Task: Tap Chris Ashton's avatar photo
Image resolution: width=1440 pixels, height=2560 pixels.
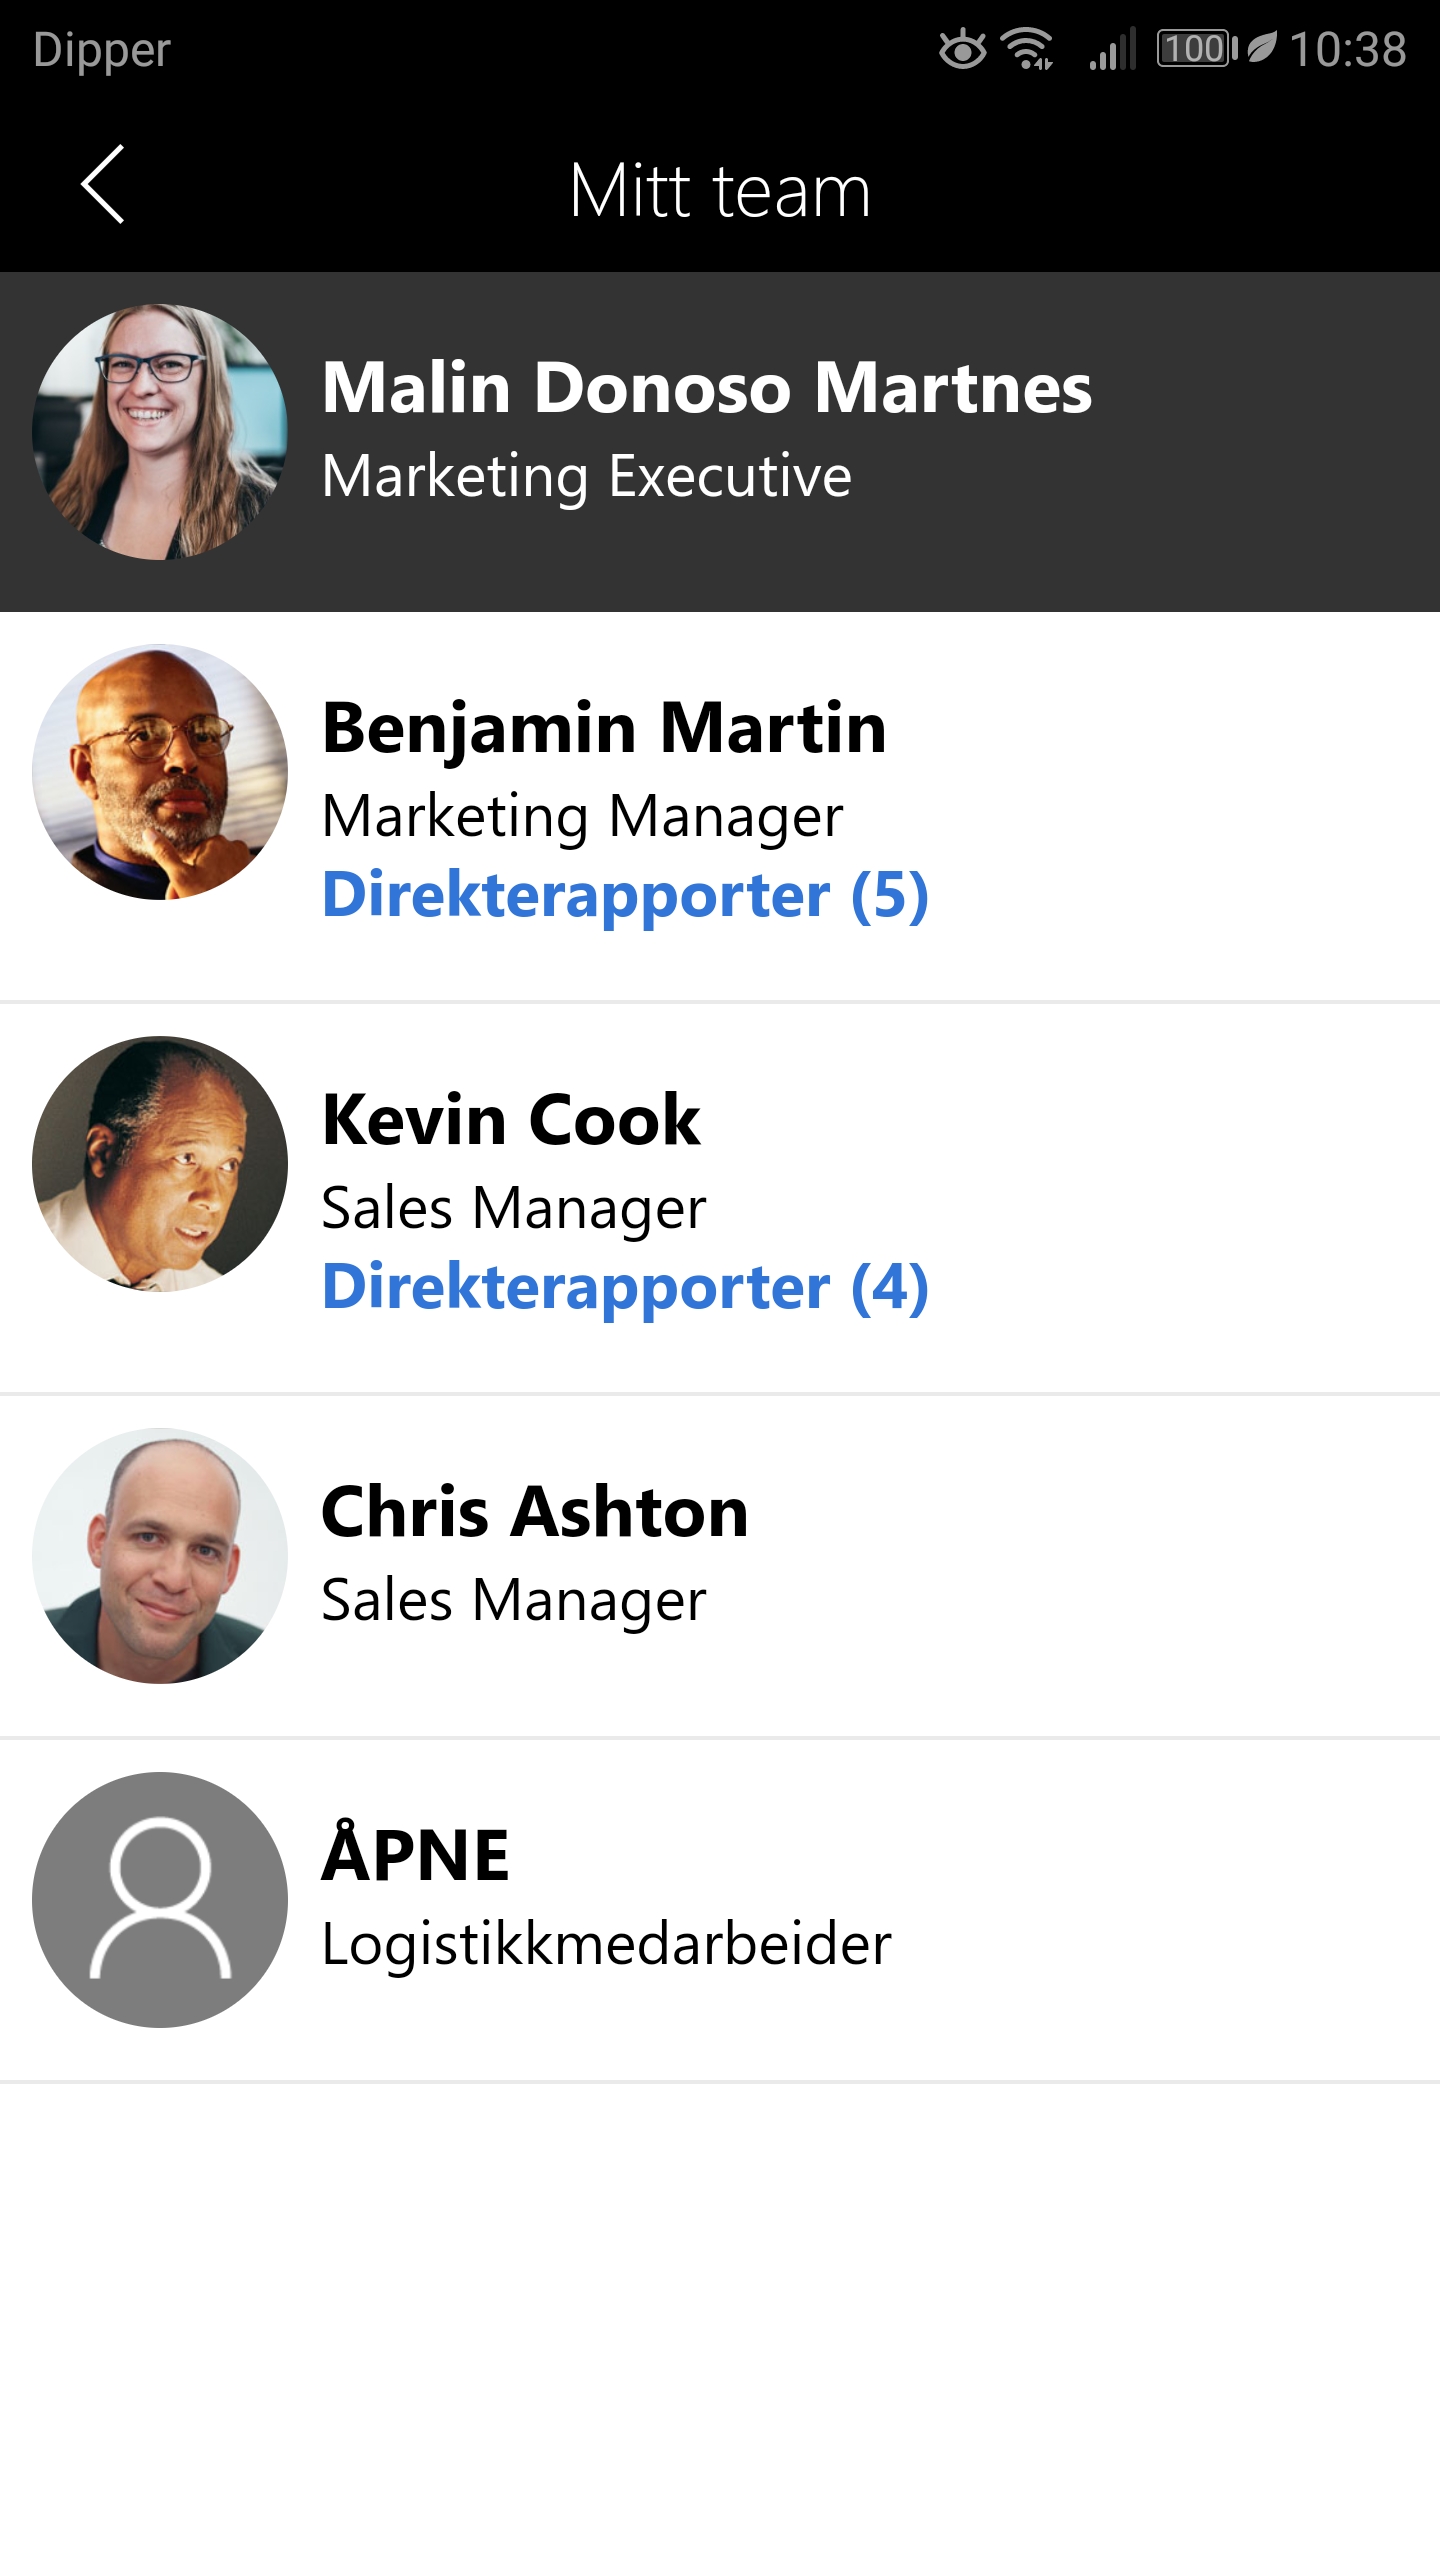Action: 160,1556
